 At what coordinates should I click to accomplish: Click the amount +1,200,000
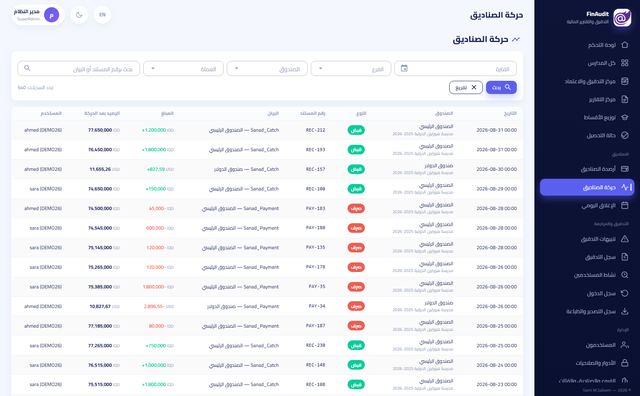tap(154, 130)
